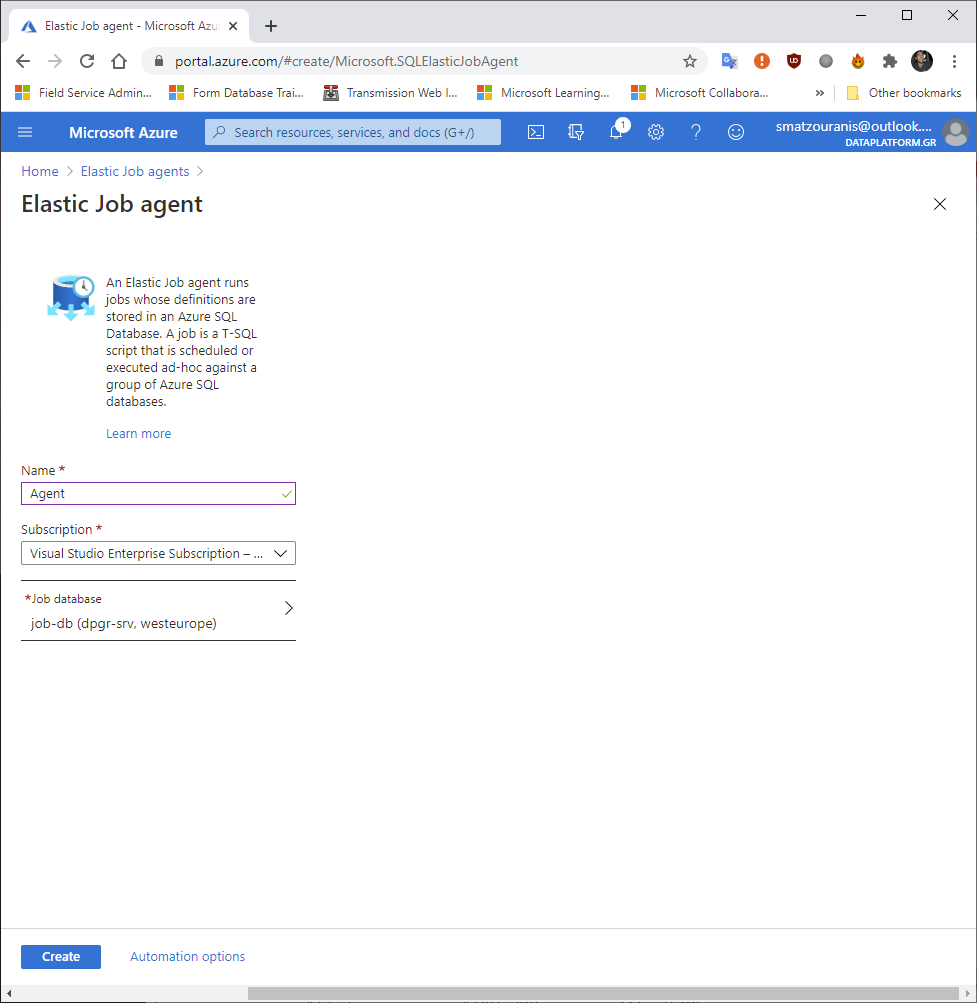Click the Create button

coord(61,957)
